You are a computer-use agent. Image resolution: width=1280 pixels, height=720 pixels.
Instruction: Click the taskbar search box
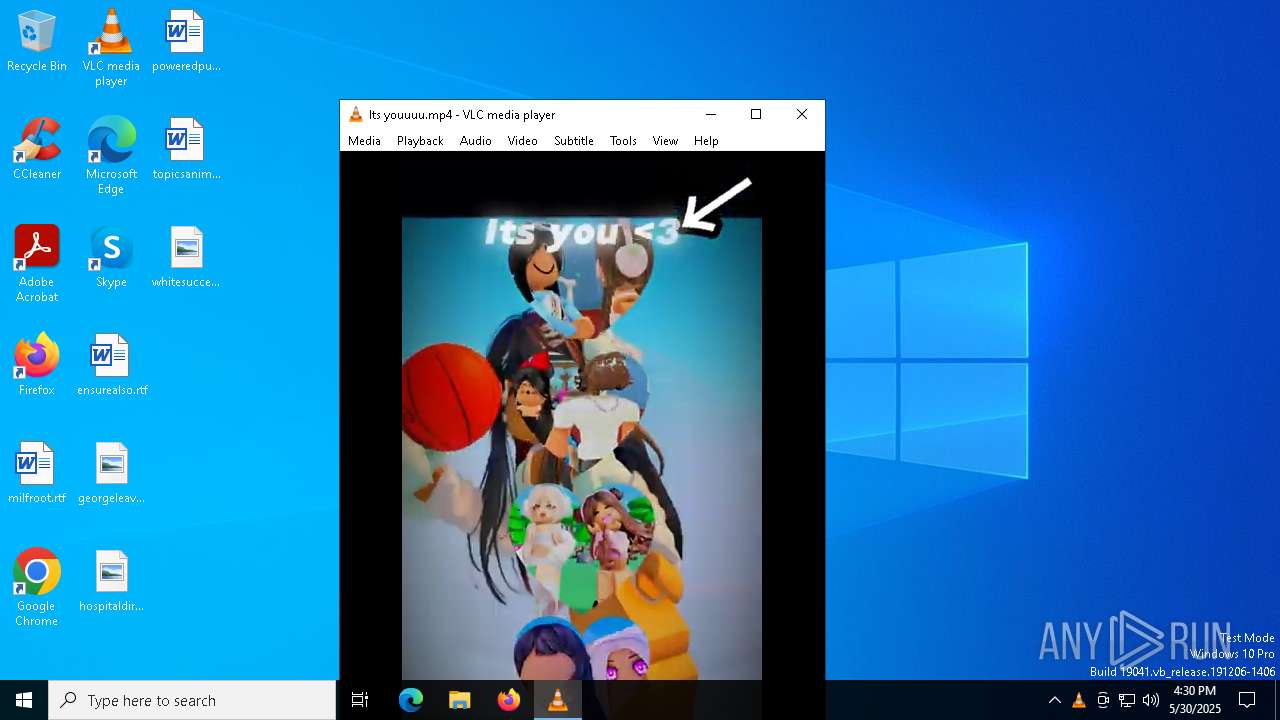click(x=192, y=700)
